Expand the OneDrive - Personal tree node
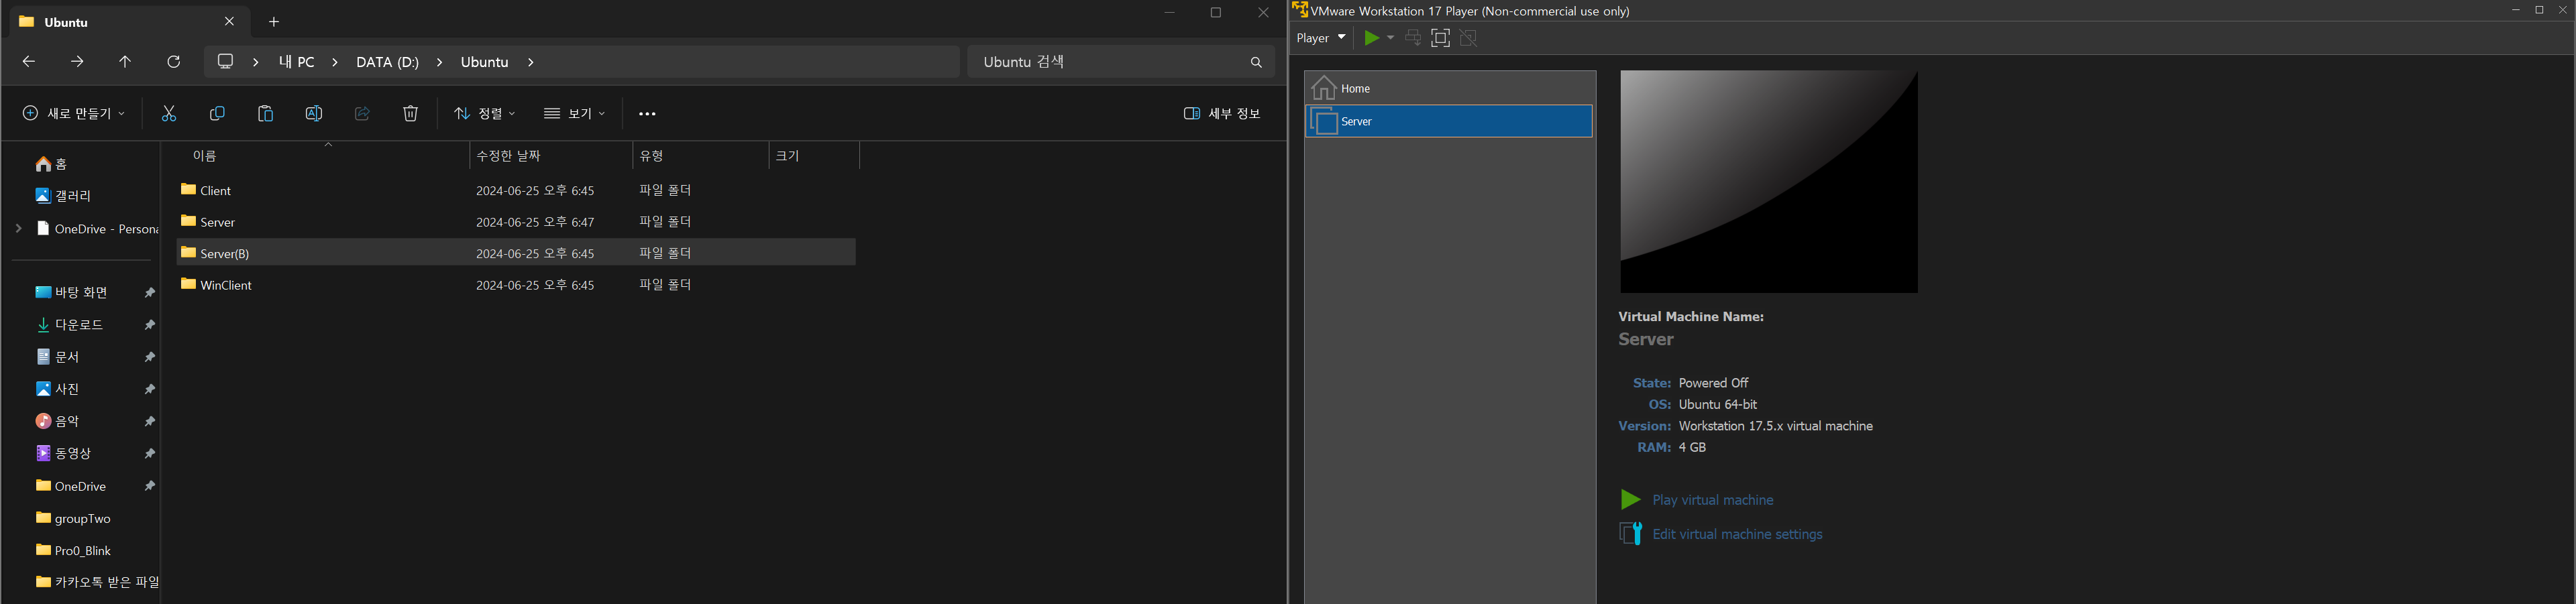This screenshot has width=2576, height=604. click(x=19, y=229)
